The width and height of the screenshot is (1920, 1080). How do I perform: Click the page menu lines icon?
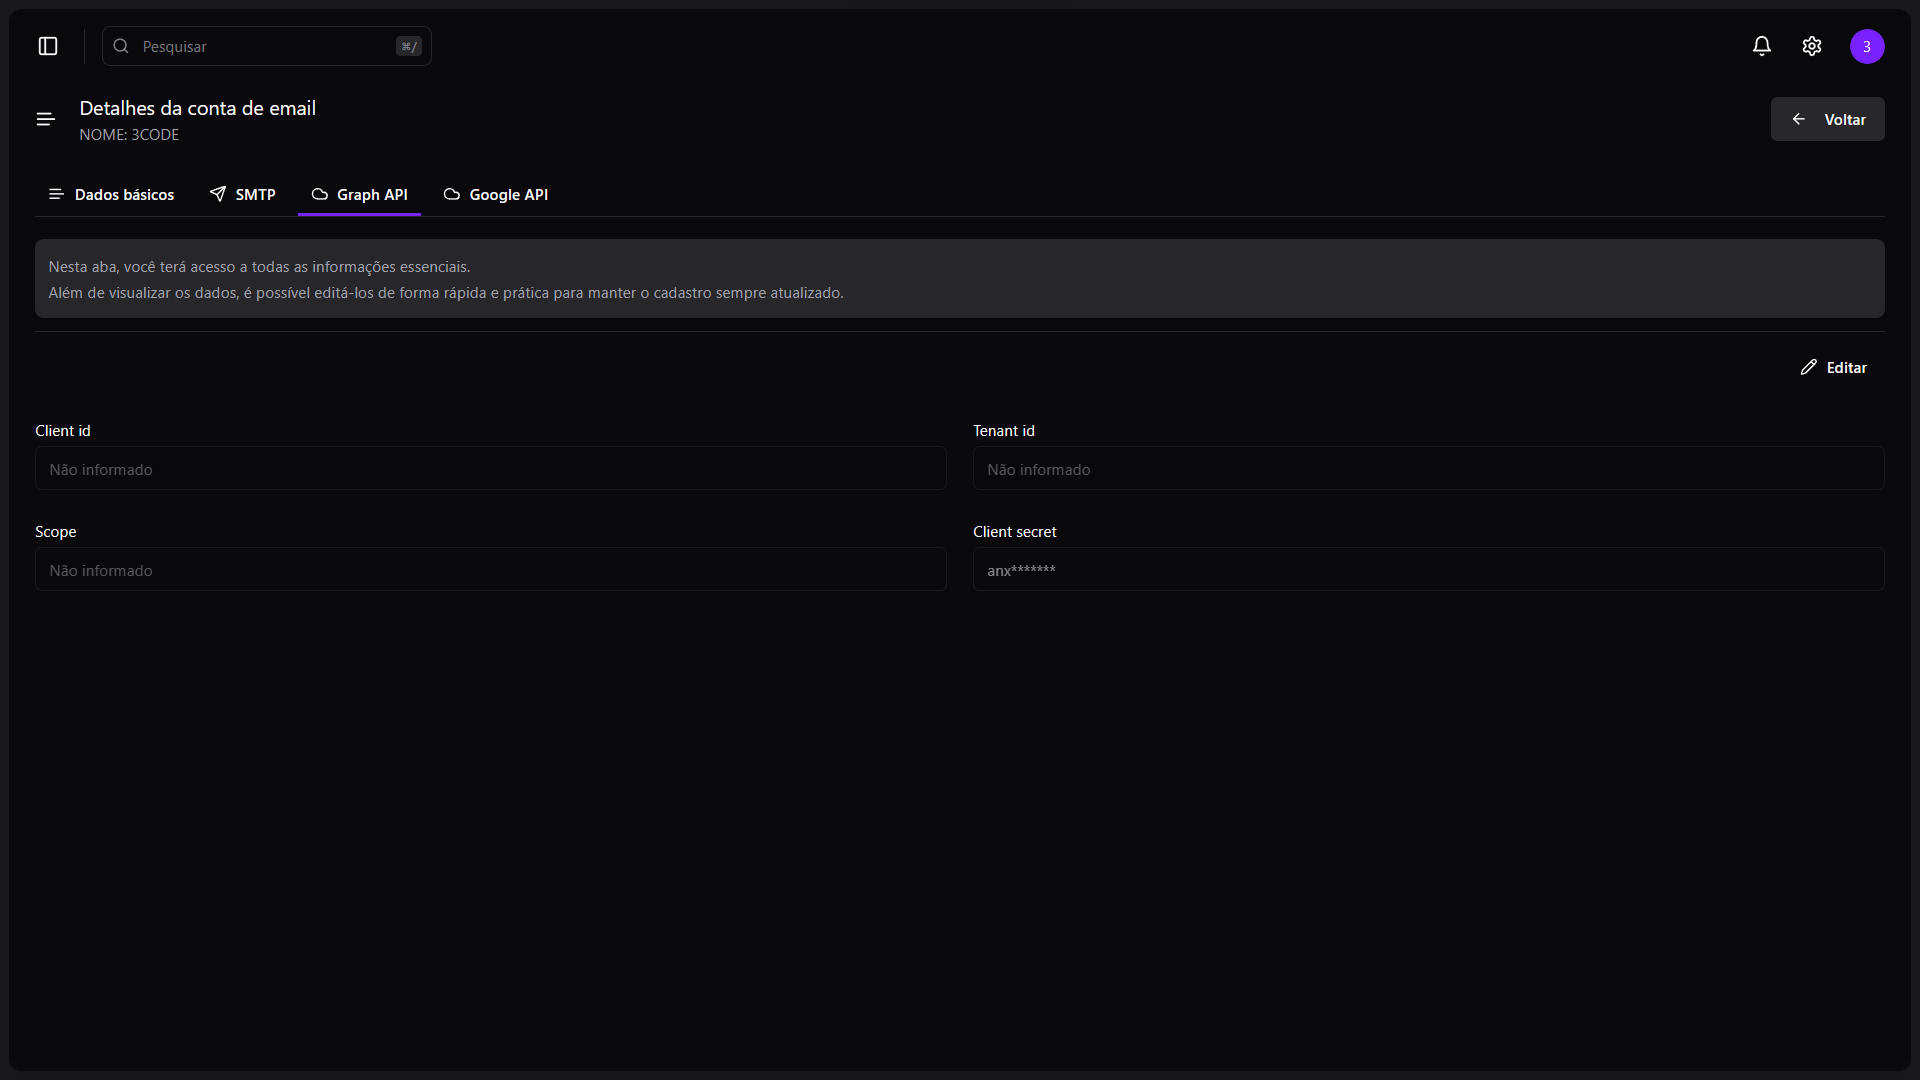[x=46, y=119]
